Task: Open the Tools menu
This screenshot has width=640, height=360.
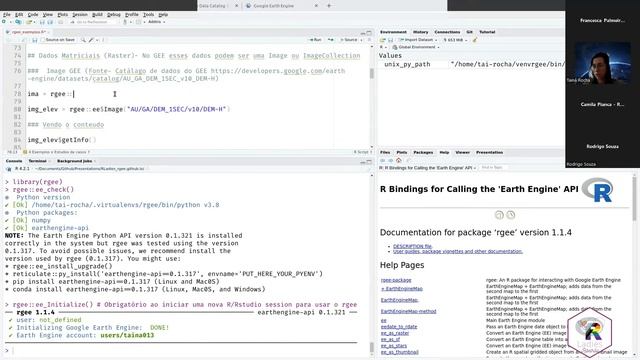Action: pos(149,15)
